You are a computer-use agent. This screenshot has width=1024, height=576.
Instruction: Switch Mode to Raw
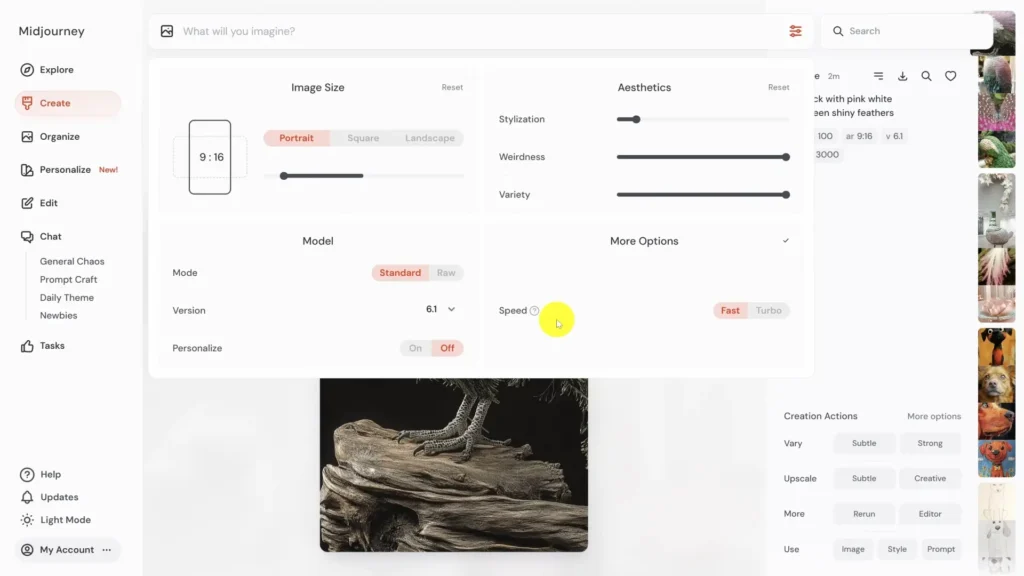[446, 273]
